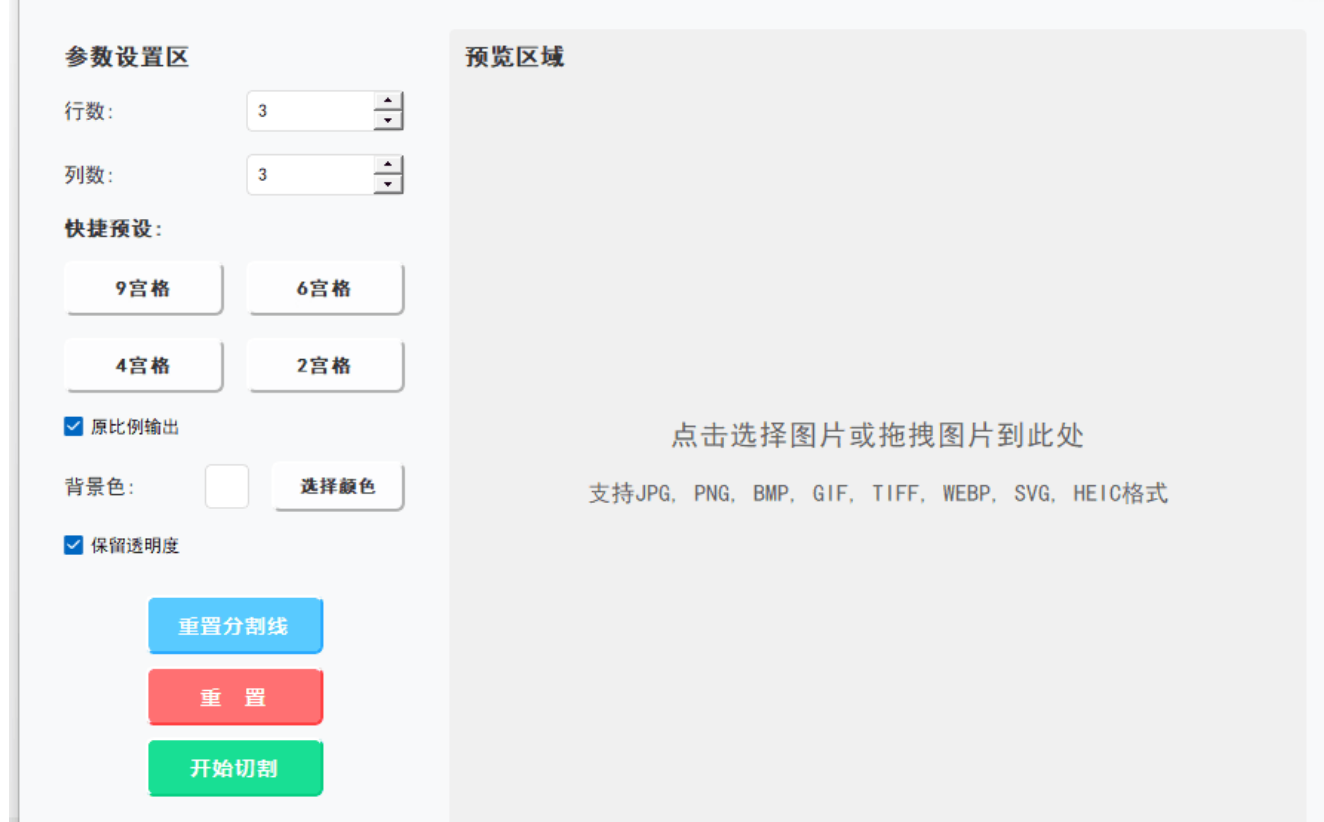Click the 点击选择图片 prompt in preview area
Screen dimensions: 1324x822
click(x=877, y=436)
